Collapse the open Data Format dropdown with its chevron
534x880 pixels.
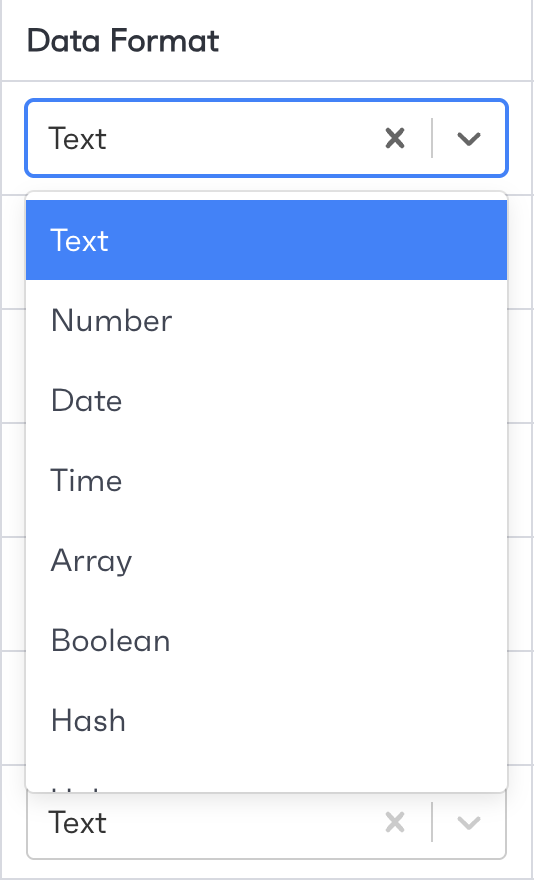point(469,138)
